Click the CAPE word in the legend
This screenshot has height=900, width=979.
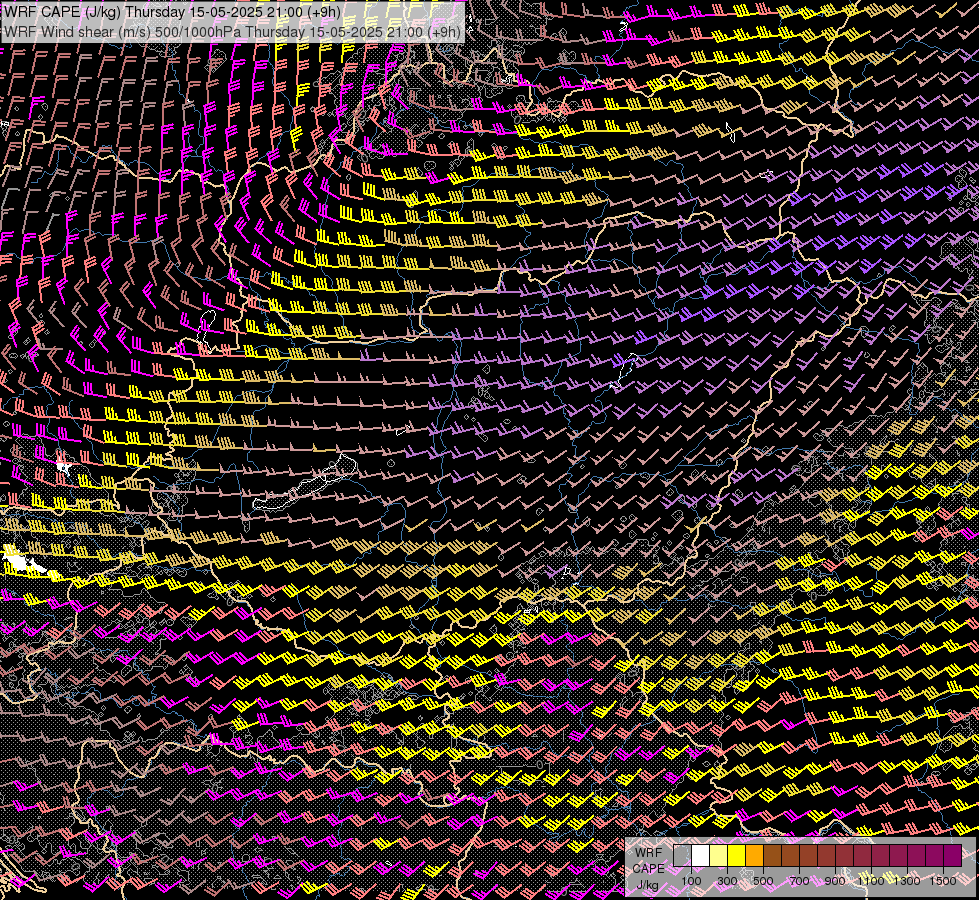(648, 869)
